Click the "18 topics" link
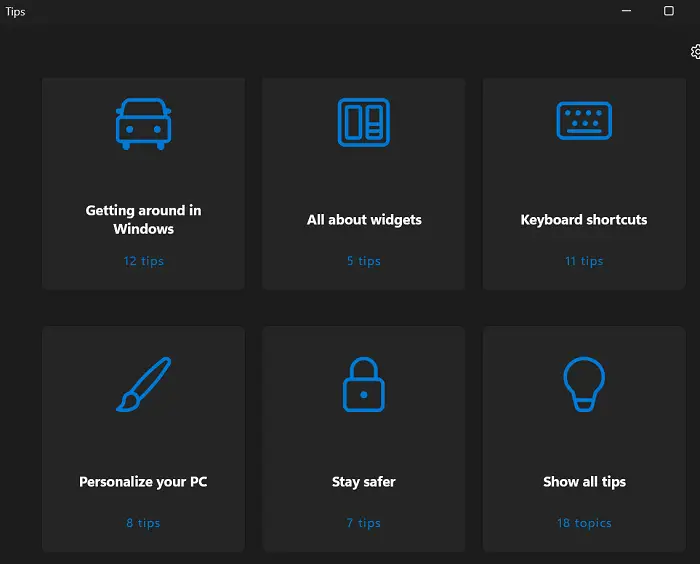Viewport: 700px width, 564px height. 584,523
